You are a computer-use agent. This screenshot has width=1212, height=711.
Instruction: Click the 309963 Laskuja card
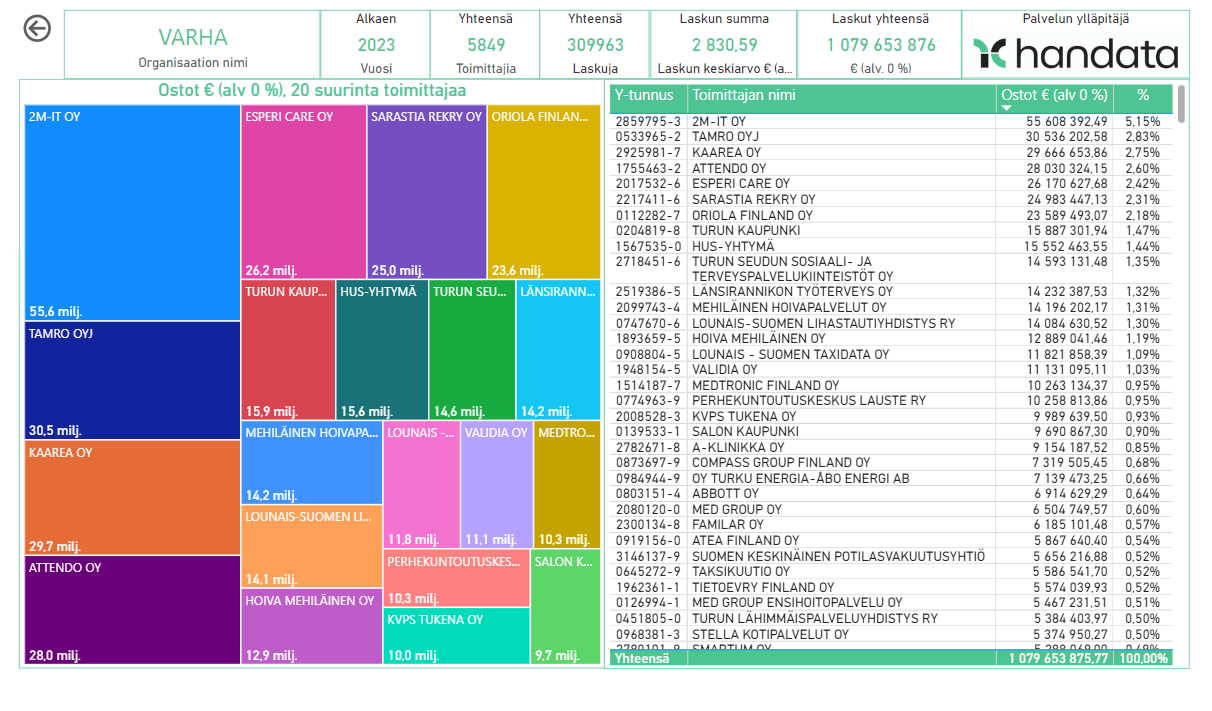pyautogui.click(x=595, y=46)
